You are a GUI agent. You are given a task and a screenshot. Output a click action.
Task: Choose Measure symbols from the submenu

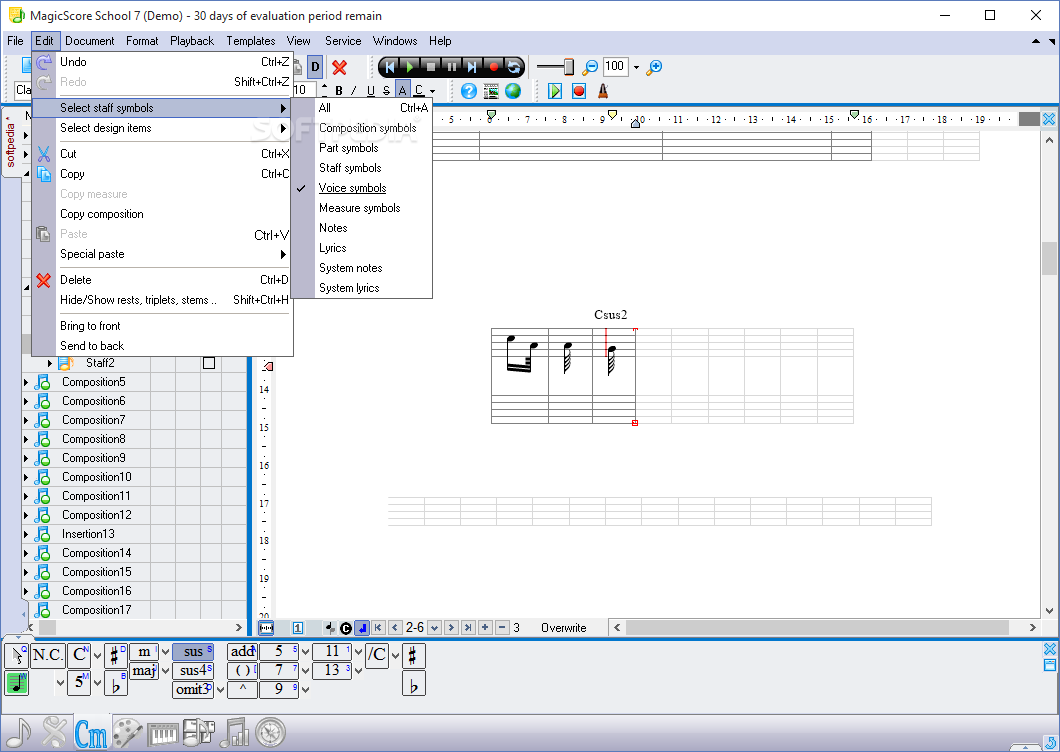[x=360, y=208]
